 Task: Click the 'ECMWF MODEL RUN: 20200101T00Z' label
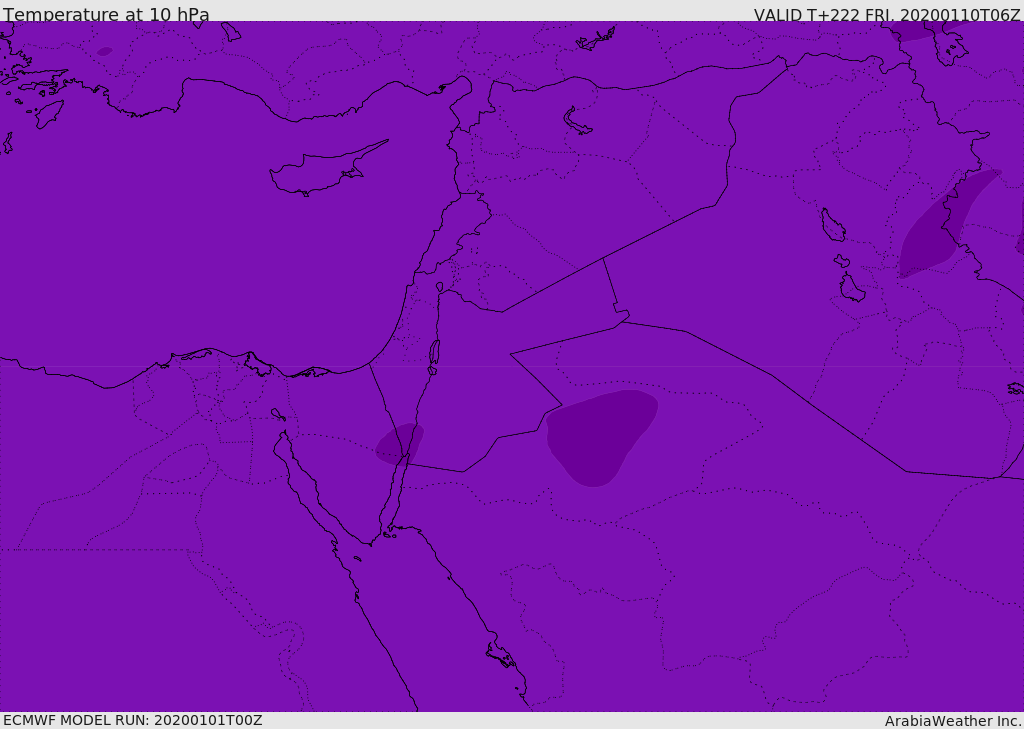pos(133,720)
